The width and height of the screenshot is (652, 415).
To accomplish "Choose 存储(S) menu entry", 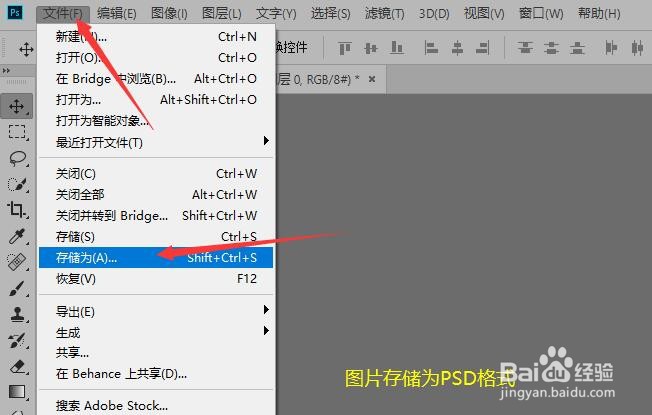I will coord(156,237).
